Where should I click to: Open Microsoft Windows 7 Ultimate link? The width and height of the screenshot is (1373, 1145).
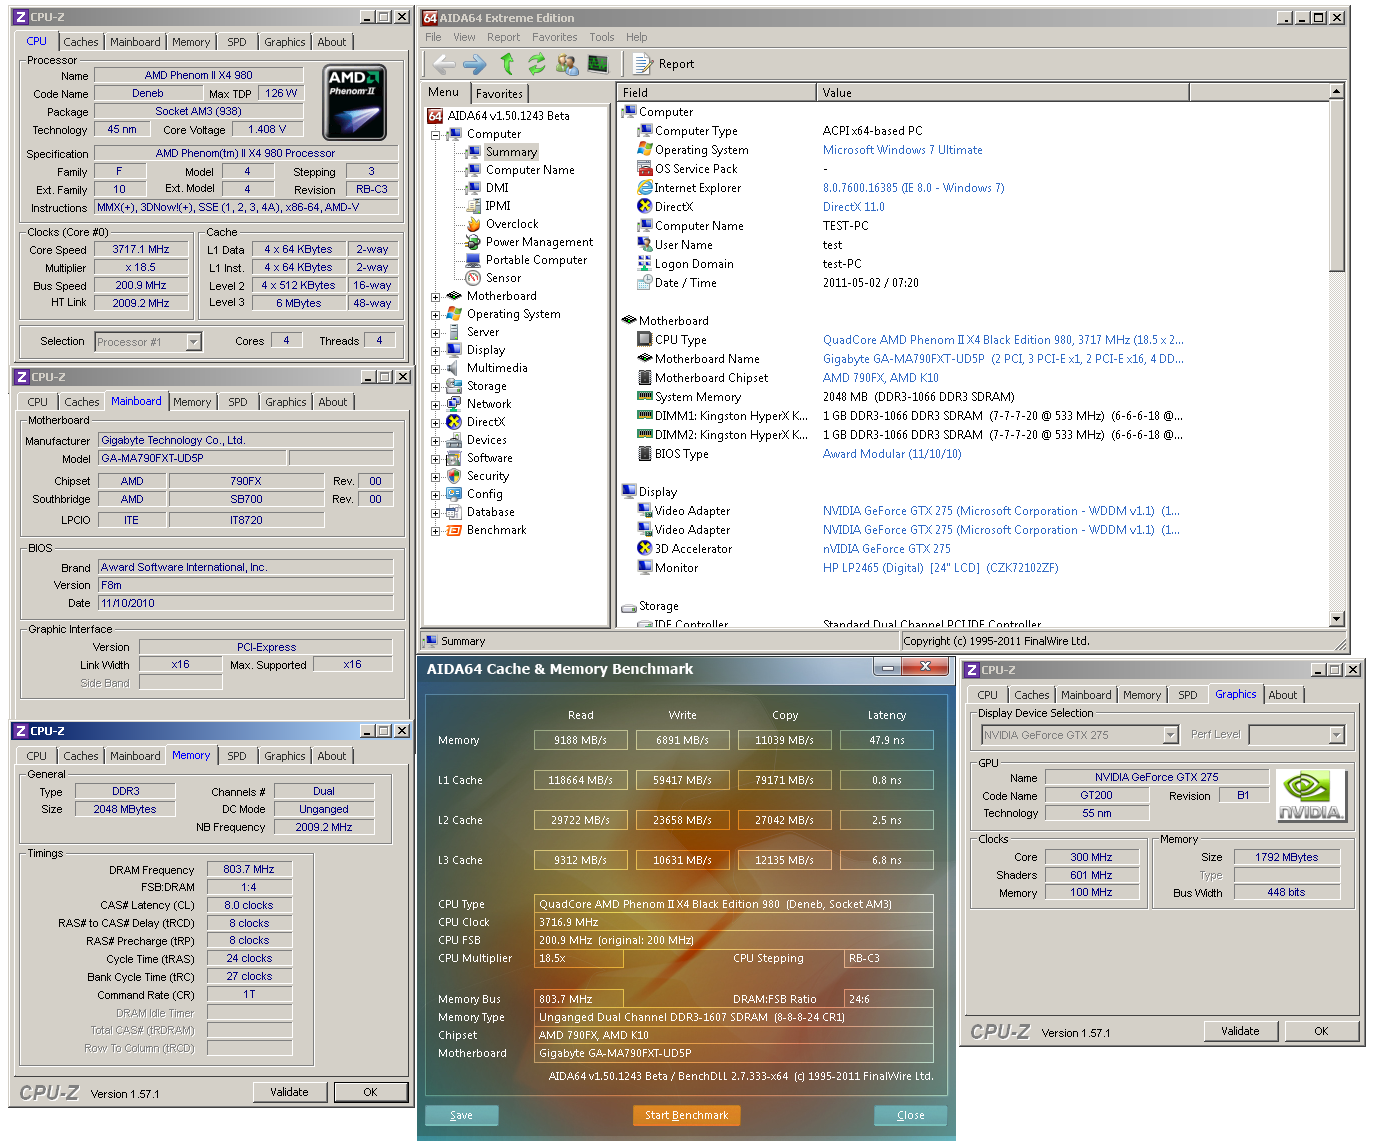point(902,150)
